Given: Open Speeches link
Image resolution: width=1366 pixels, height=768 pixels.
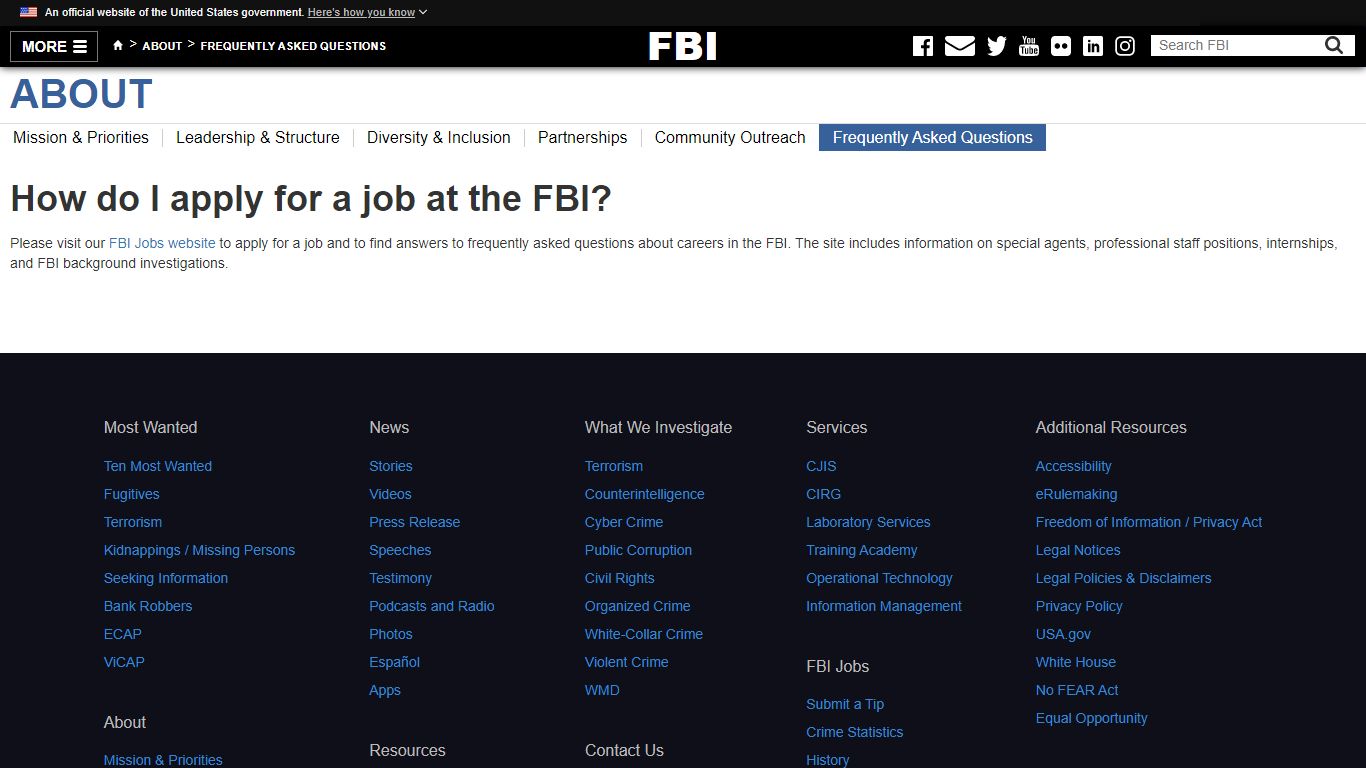Looking at the screenshot, I should coord(400,550).
